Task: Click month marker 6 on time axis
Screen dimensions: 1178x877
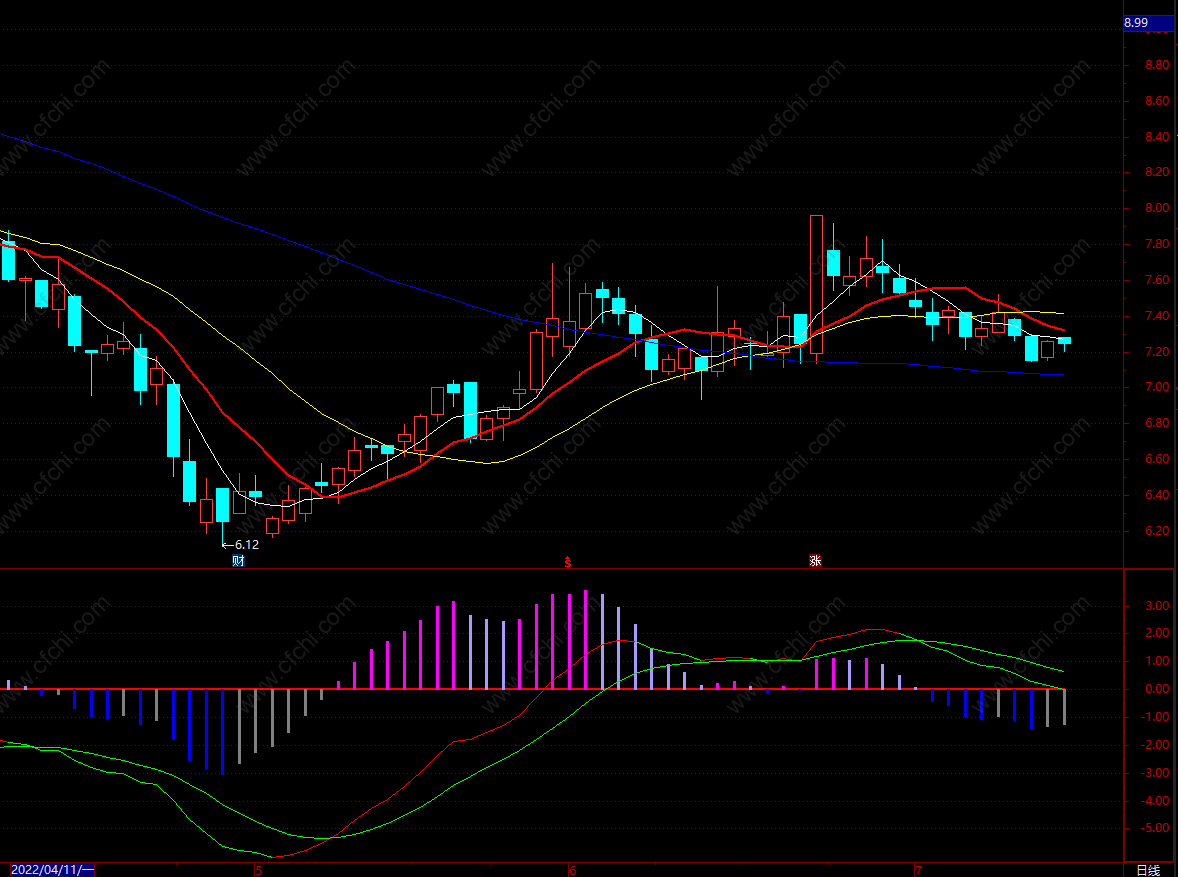Action: (x=572, y=870)
